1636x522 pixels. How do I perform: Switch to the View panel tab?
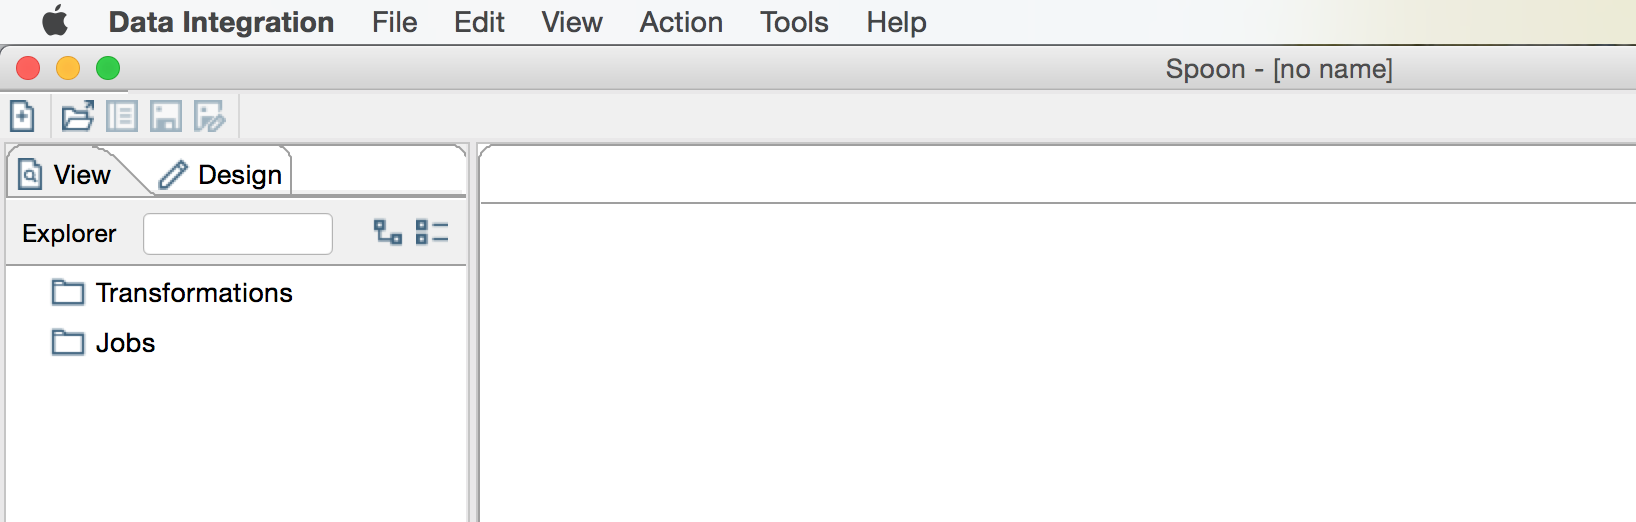pyautogui.click(x=66, y=175)
